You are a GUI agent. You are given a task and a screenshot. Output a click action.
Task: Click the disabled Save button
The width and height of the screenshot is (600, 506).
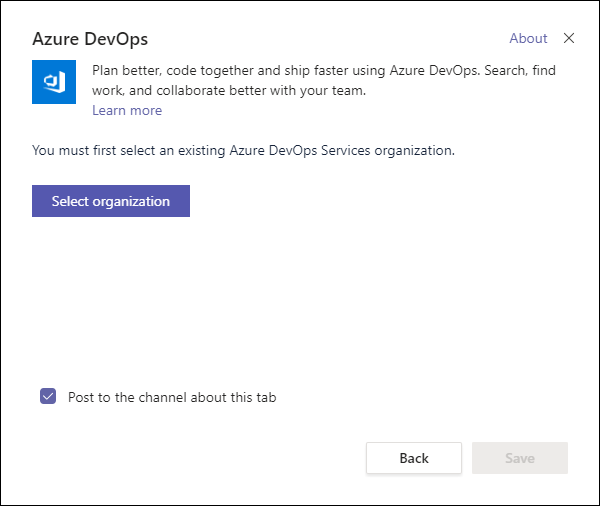pyautogui.click(x=520, y=458)
